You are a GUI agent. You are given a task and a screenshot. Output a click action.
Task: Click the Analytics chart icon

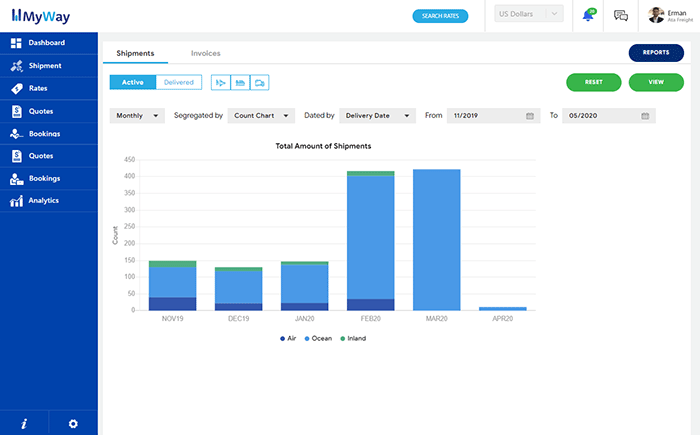pyautogui.click(x=17, y=201)
